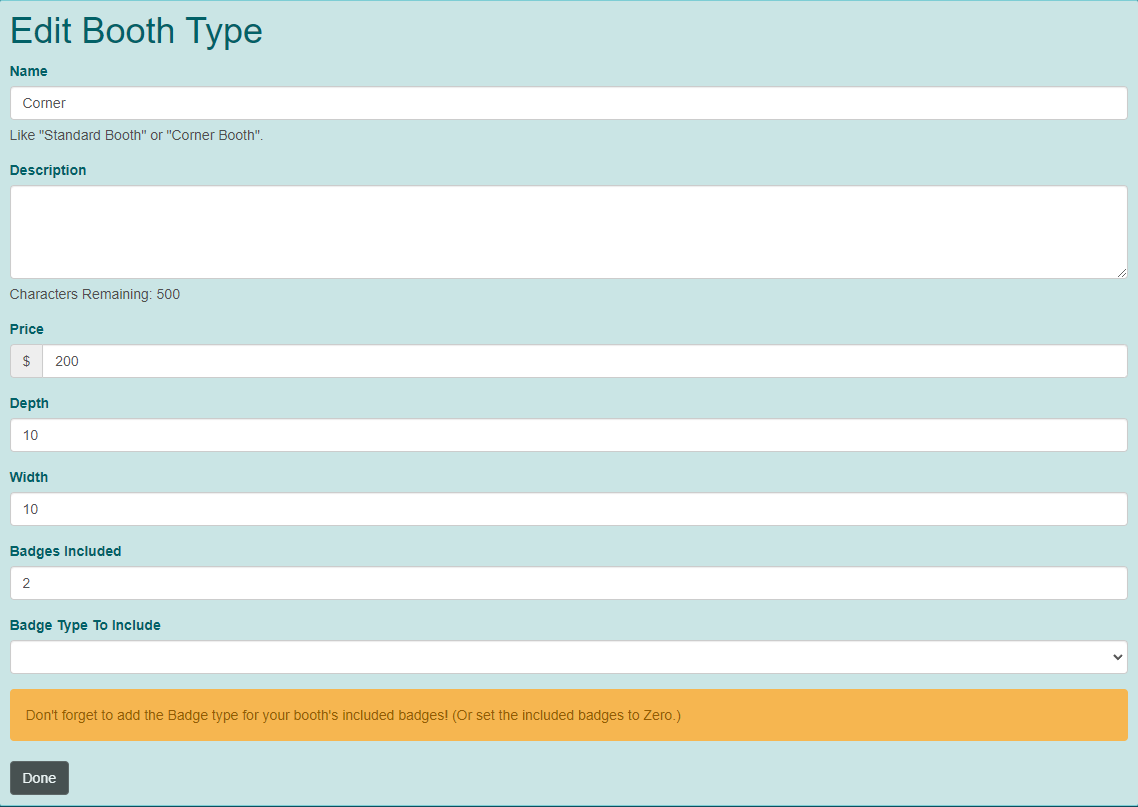Focus the Description text area
This screenshot has width=1138, height=807.
coord(568,232)
